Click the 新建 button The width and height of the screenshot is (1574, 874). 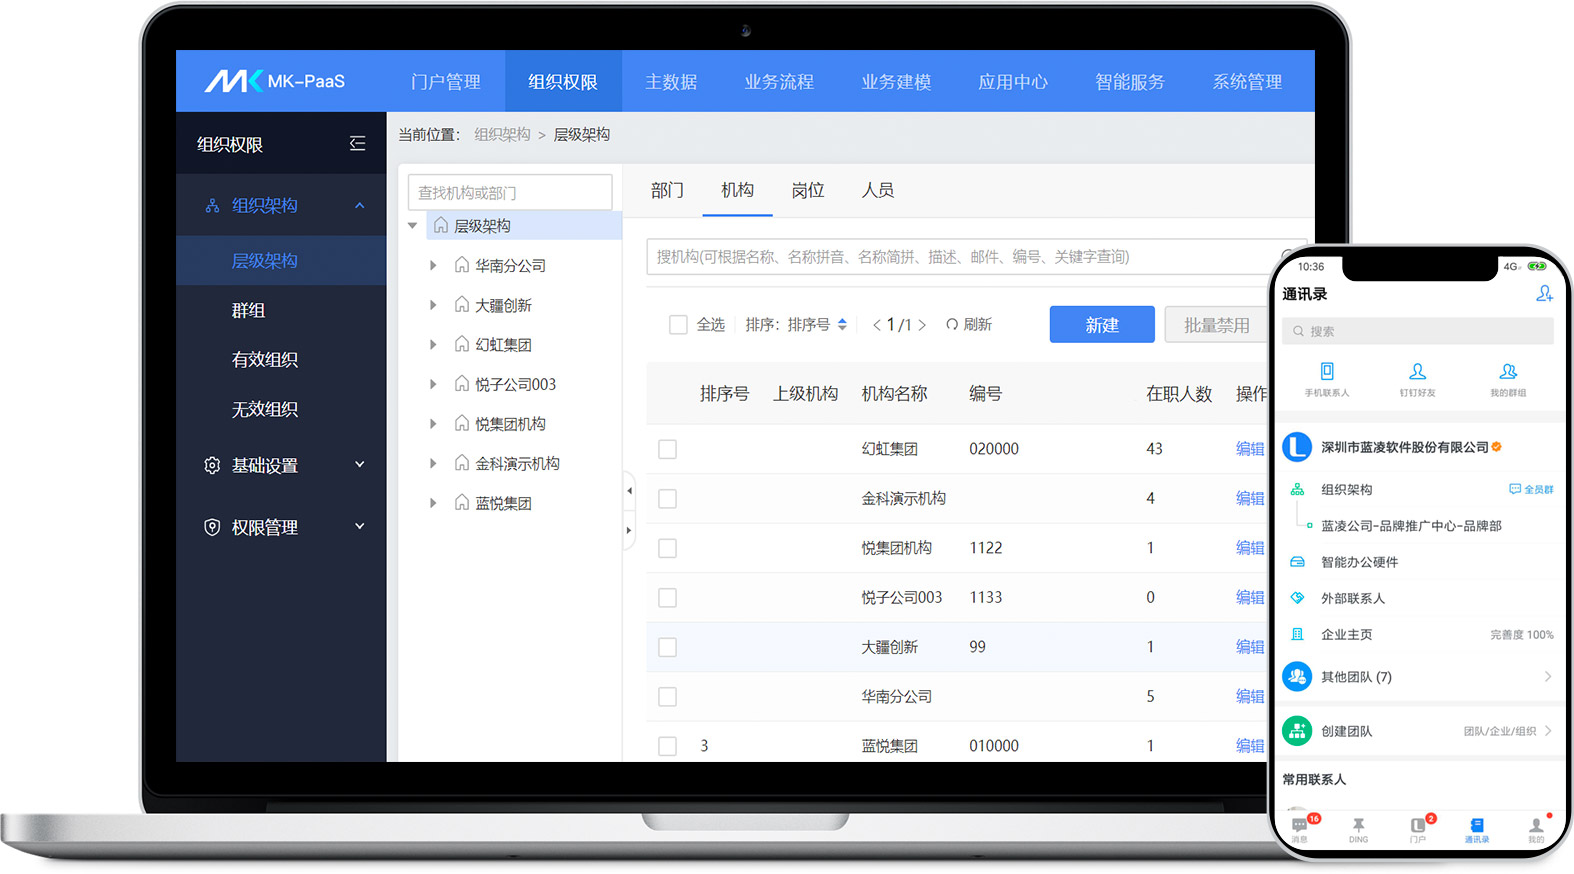pyautogui.click(x=1102, y=325)
